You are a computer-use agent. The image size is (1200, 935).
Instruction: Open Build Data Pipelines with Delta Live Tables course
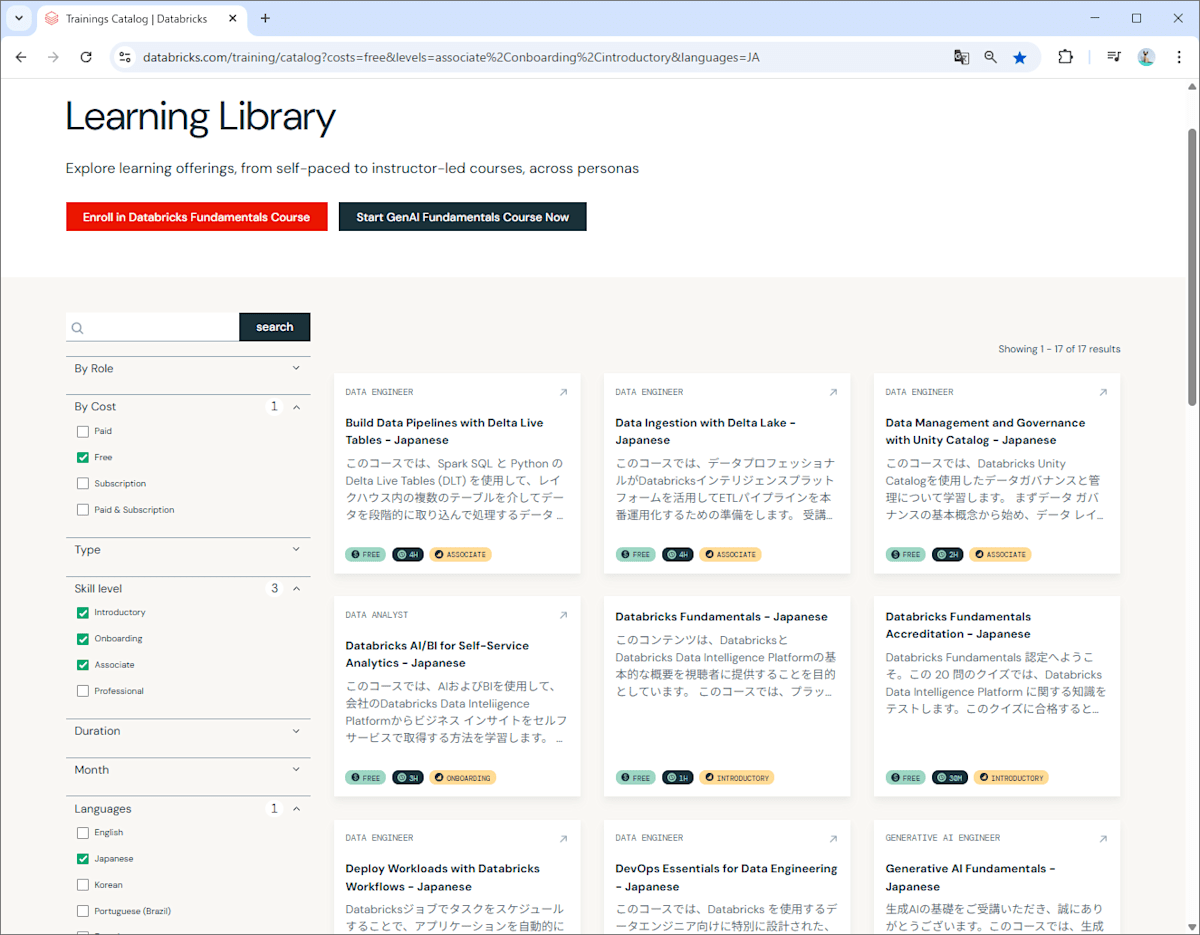[x=444, y=431]
